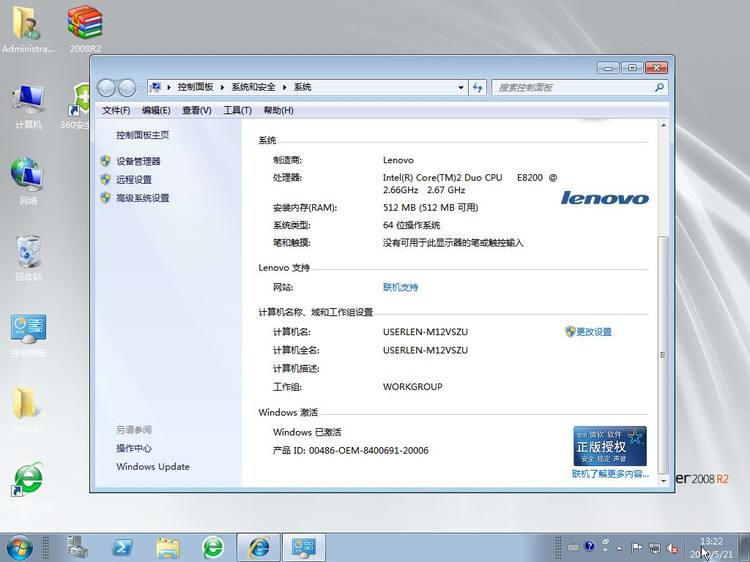Click the scrollbar up arrow in the System window
Screen dimensions: 750x562
[x=663, y=125]
